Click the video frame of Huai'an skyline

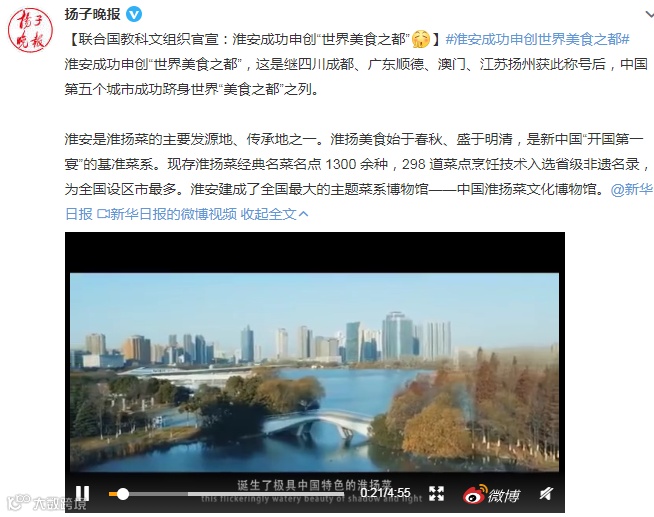(x=314, y=372)
